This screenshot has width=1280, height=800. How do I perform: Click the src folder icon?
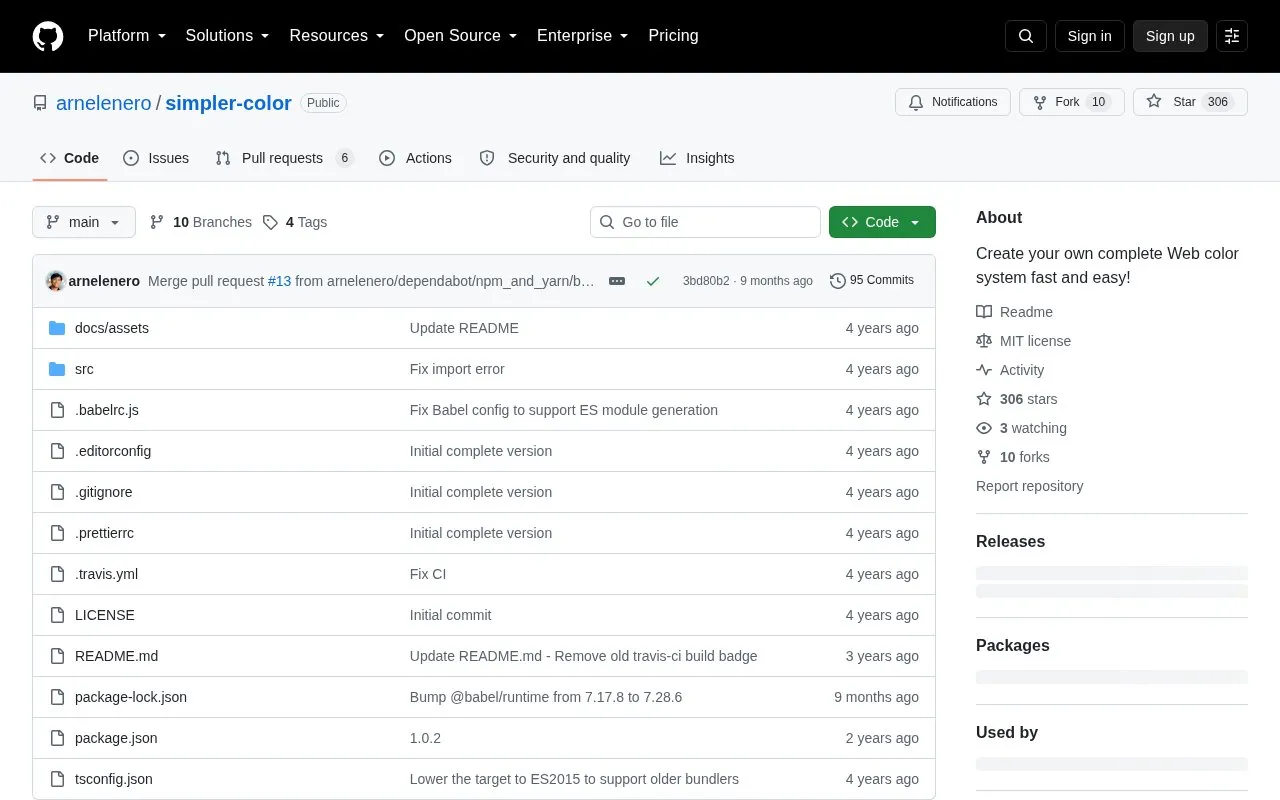(x=57, y=369)
